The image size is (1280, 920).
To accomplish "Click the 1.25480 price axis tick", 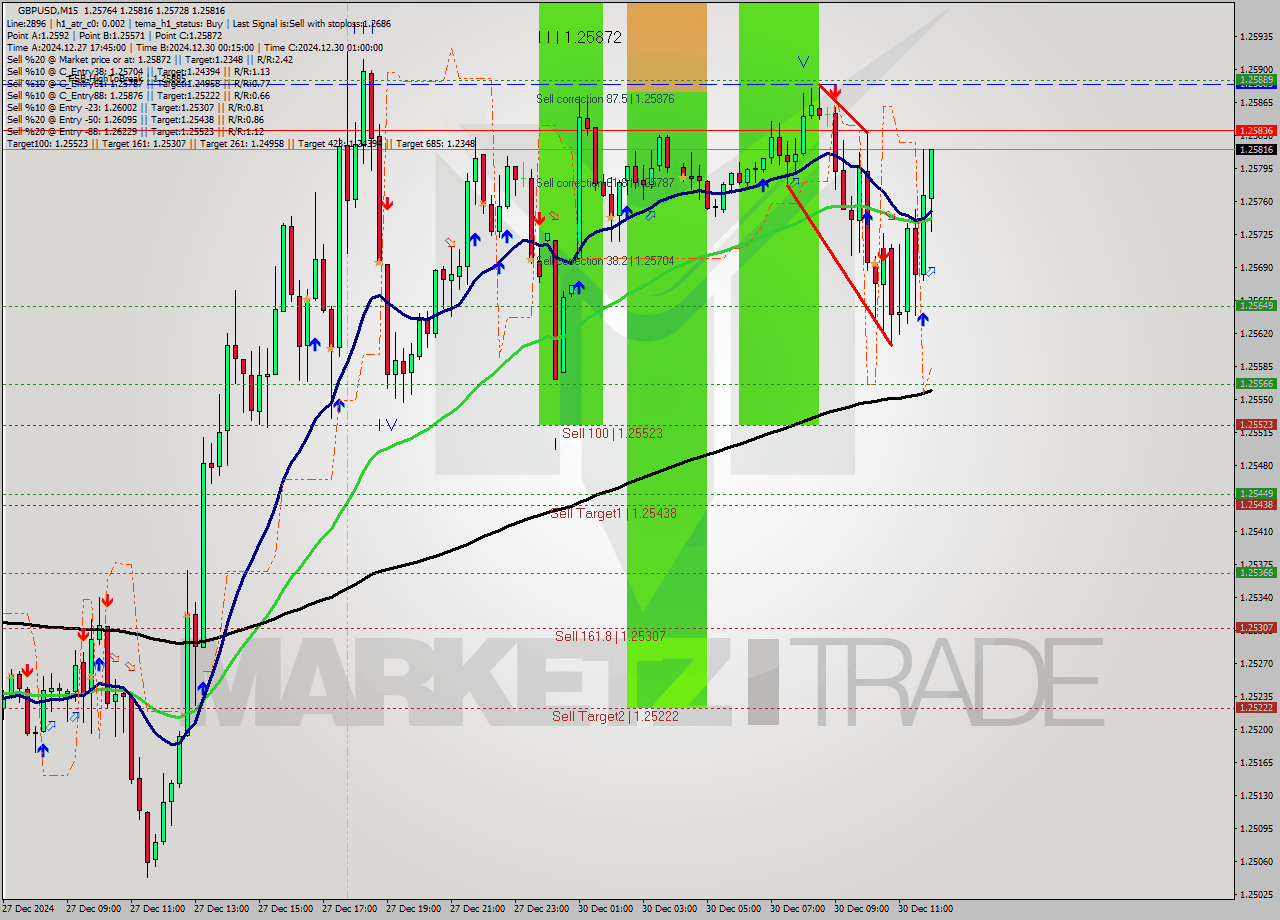I will tap(1256, 465).
